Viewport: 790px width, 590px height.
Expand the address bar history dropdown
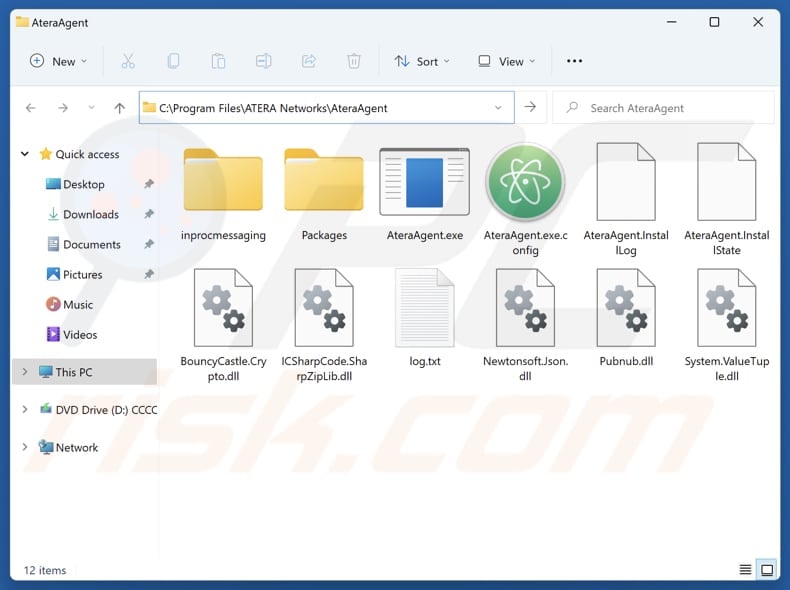(498, 107)
